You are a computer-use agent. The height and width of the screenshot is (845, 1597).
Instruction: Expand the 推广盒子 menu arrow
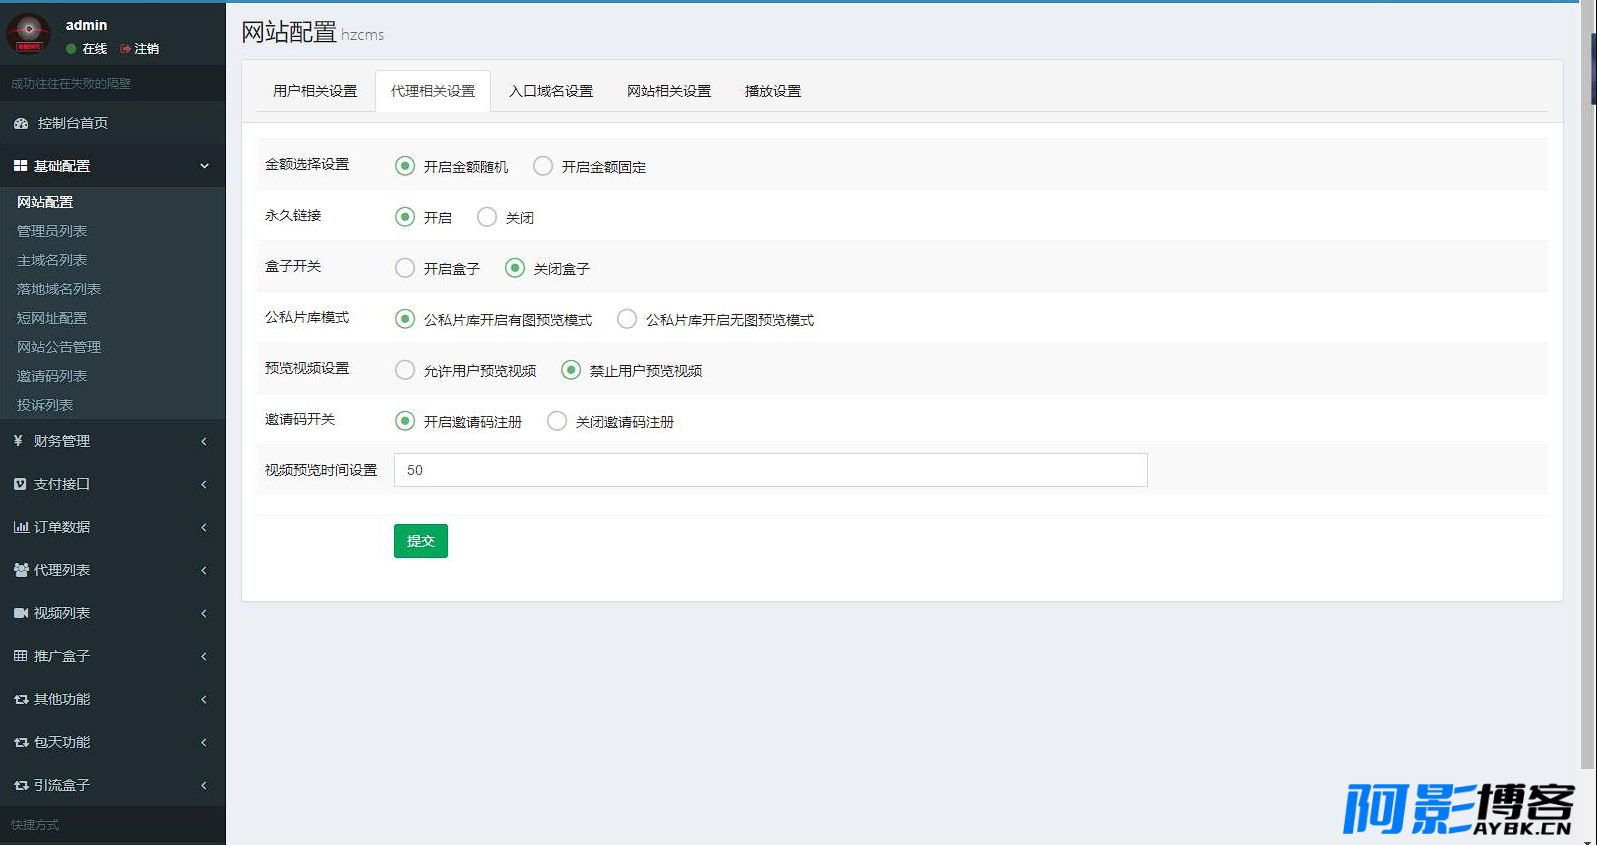204,656
